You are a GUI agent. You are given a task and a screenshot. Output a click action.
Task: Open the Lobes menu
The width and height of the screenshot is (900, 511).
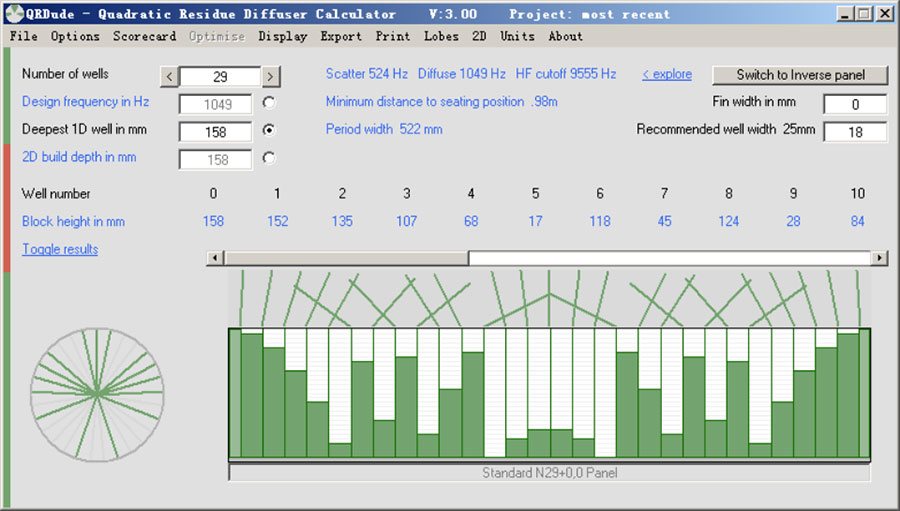click(x=441, y=36)
